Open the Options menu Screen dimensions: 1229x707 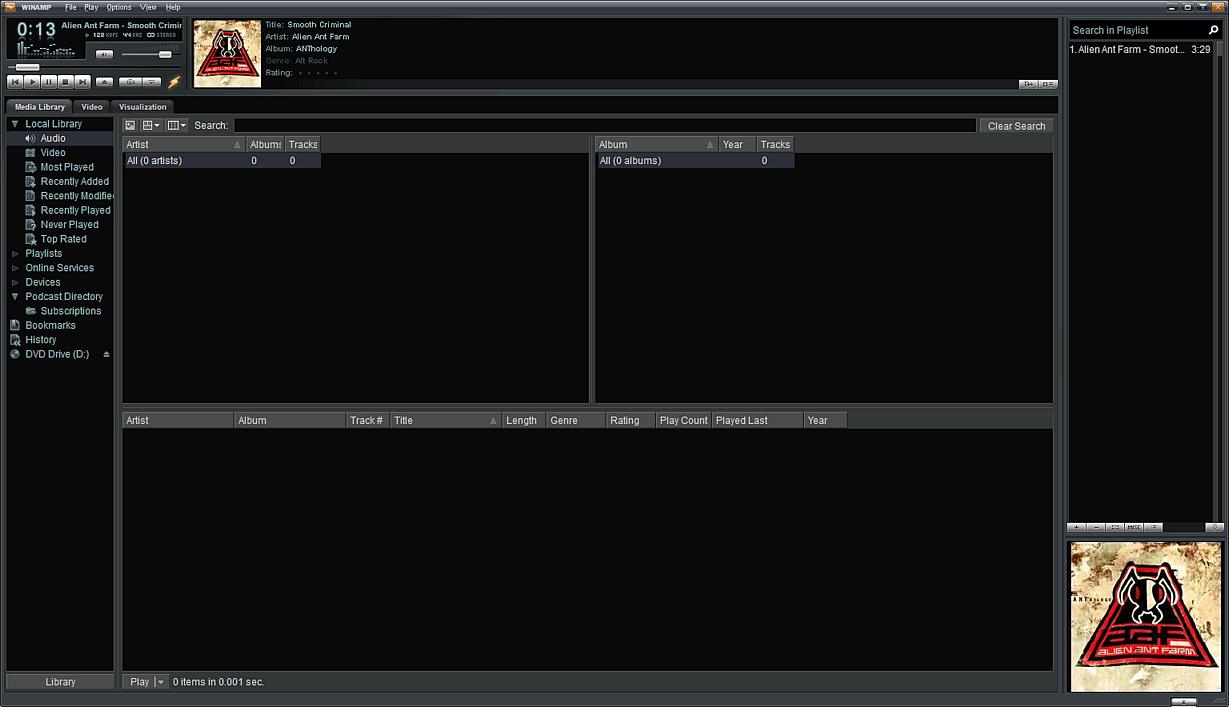pyautogui.click(x=119, y=7)
